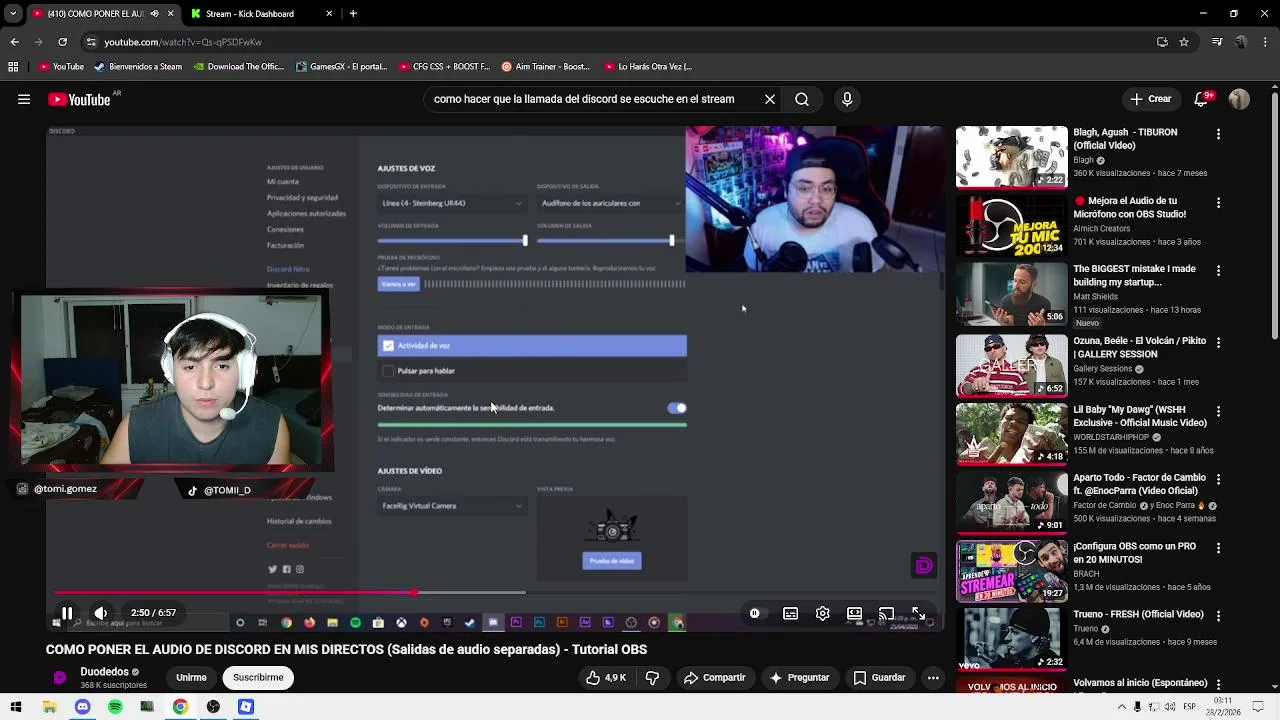Open Chrome's three-dot menu
1280x720 pixels.
(1265, 42)
